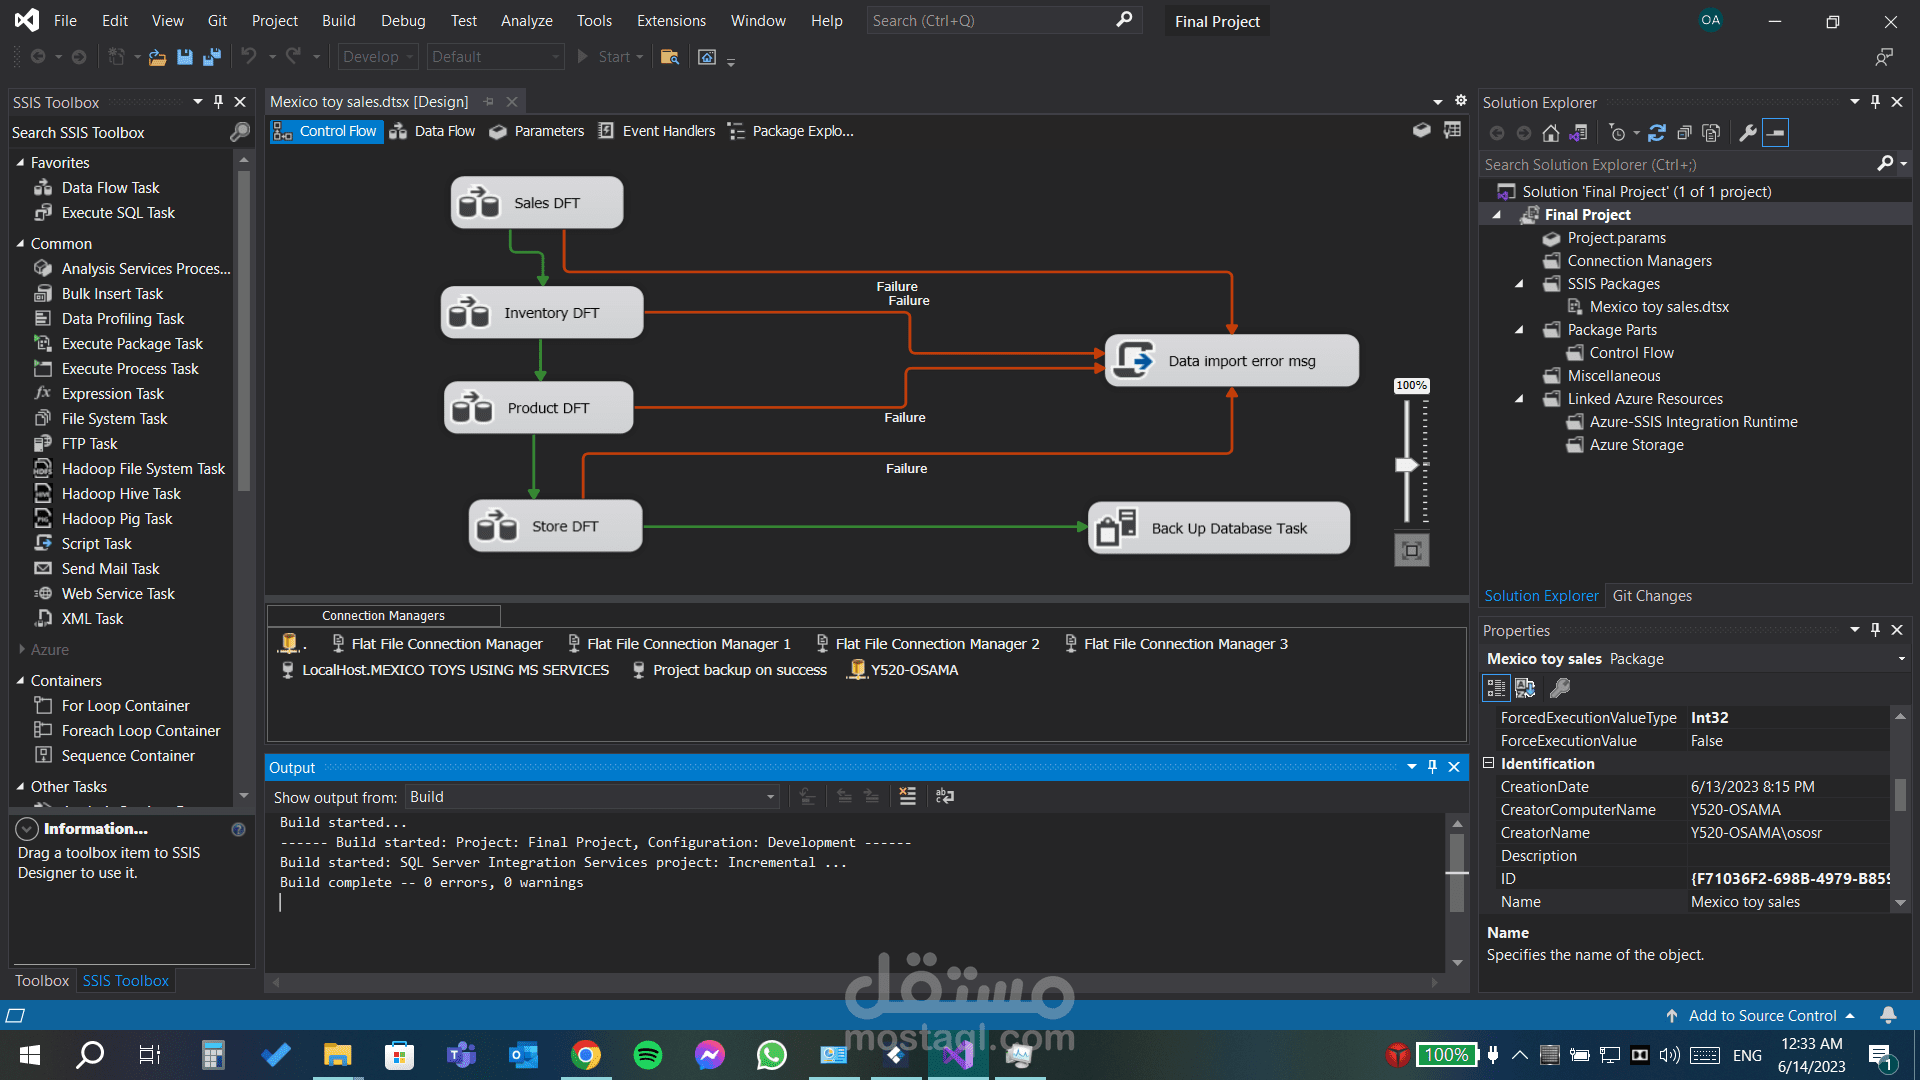Click the designer zoom slider handle

pos(1407,465)
